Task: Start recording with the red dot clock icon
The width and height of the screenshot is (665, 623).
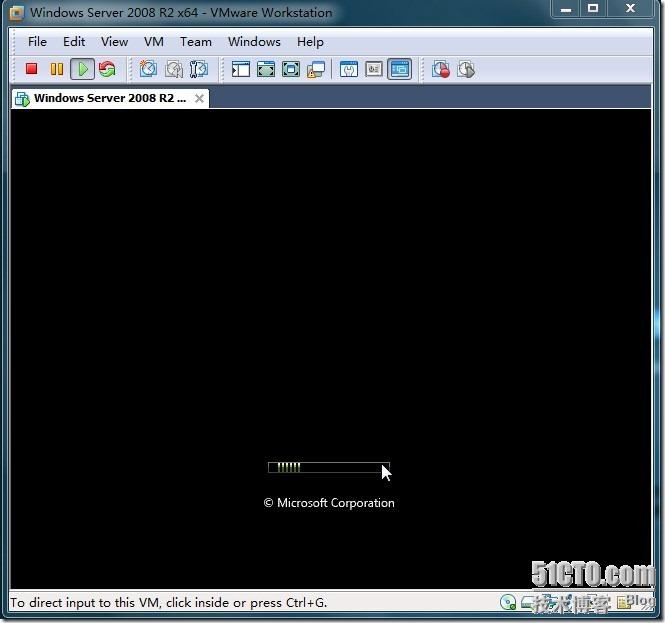Action: [441, 69]
